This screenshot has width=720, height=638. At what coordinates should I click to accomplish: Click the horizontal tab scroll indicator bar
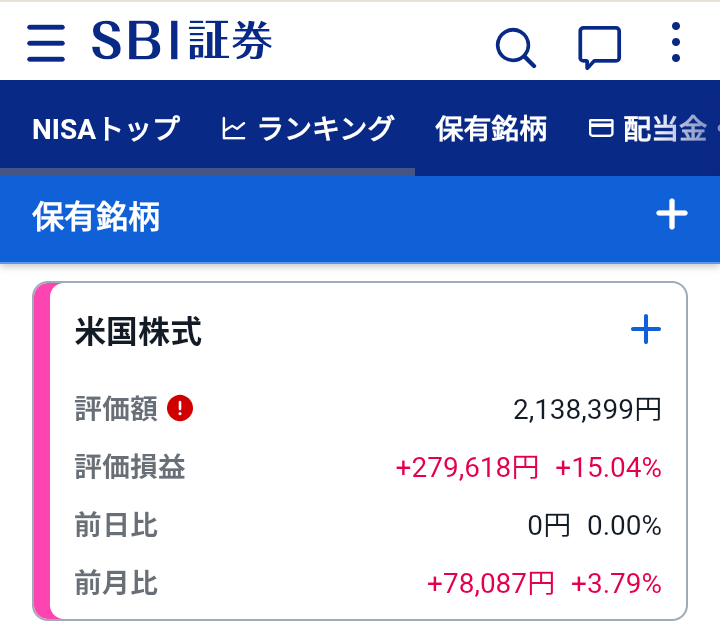tap(208, 172)
